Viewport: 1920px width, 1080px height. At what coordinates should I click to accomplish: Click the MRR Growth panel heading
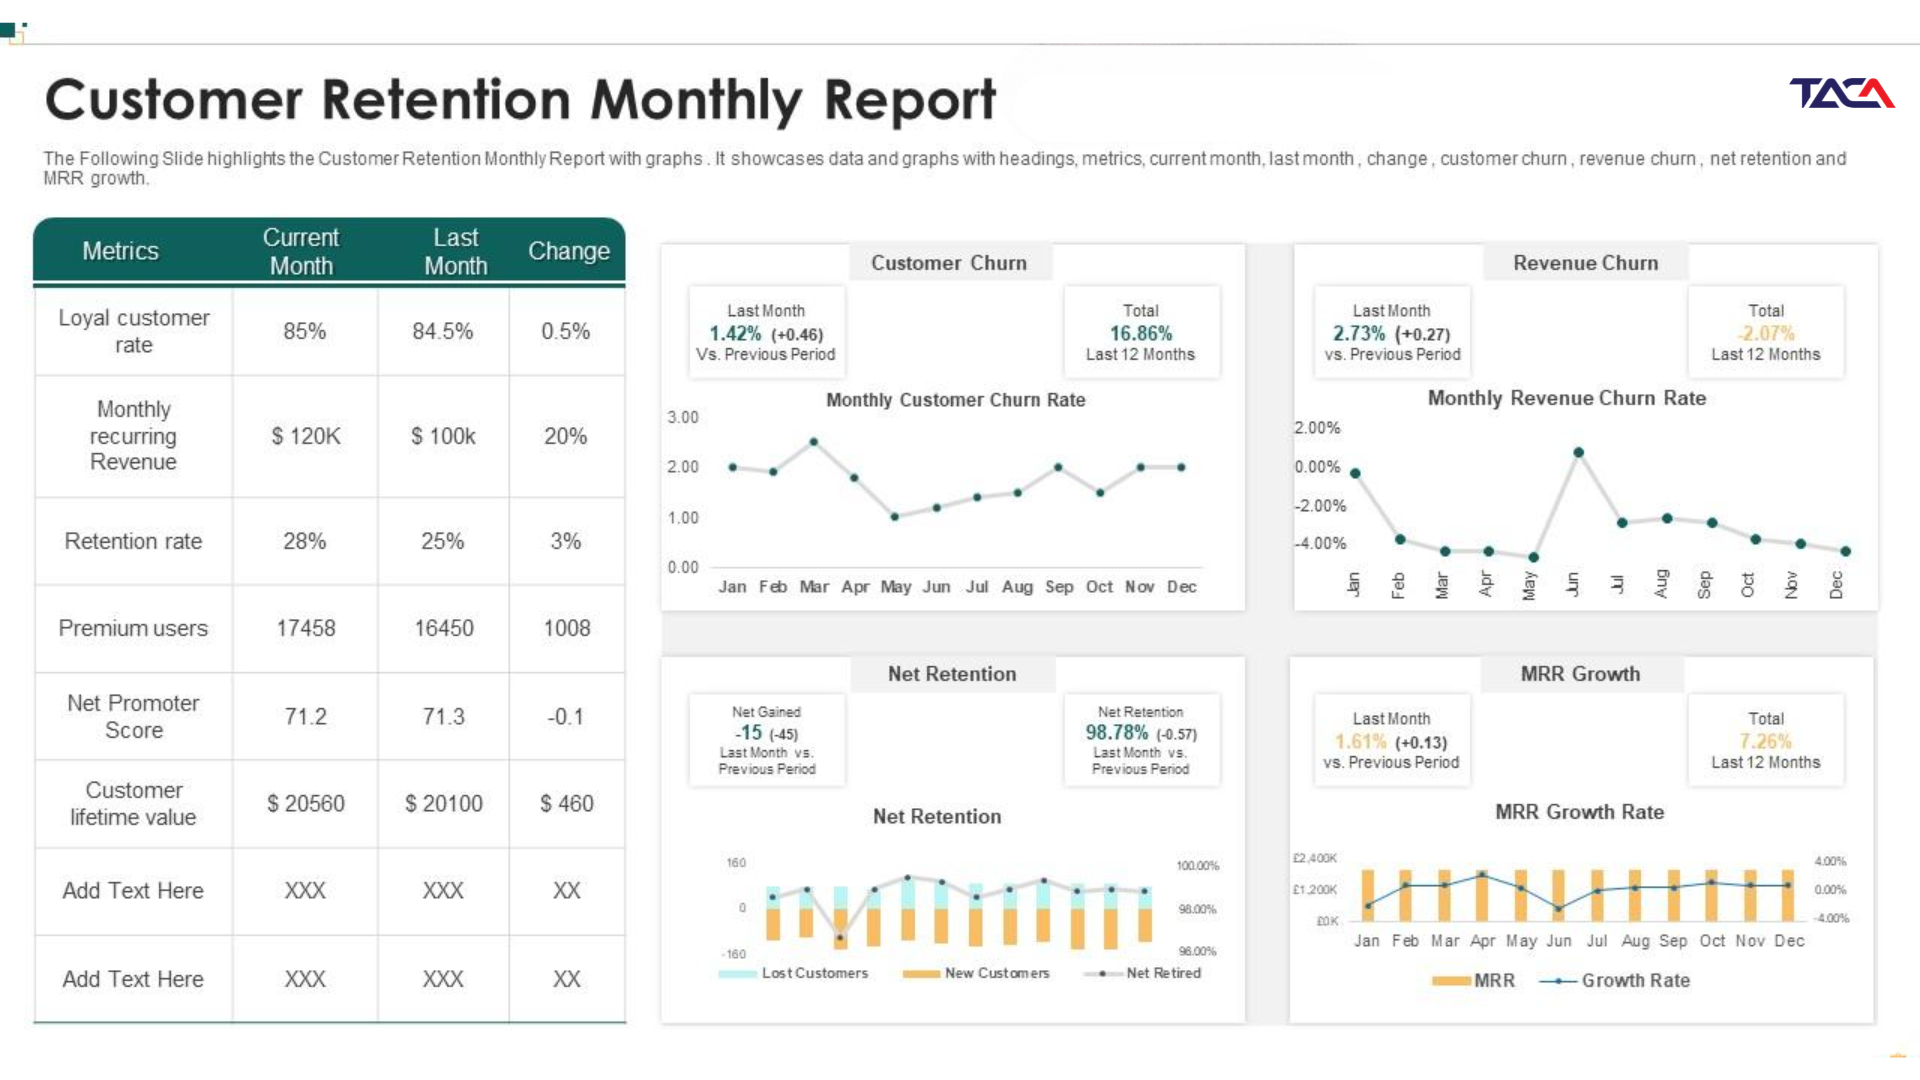[1581, 674]
